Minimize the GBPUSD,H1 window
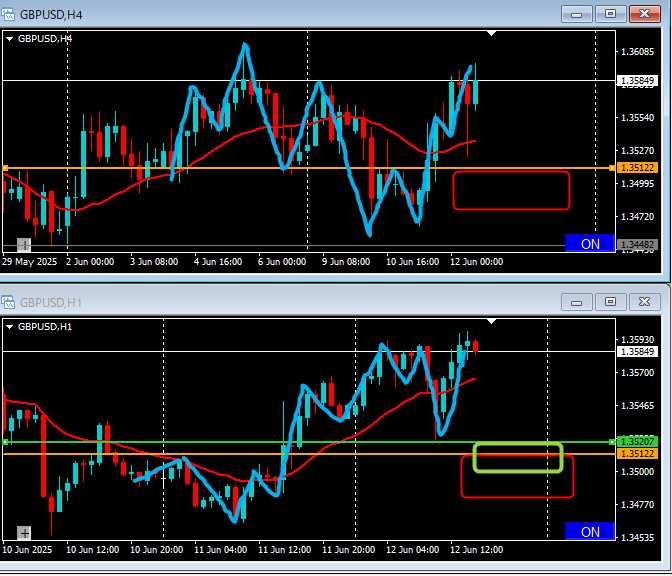Viewport: 672px width, 576px height. click(576, 302)
